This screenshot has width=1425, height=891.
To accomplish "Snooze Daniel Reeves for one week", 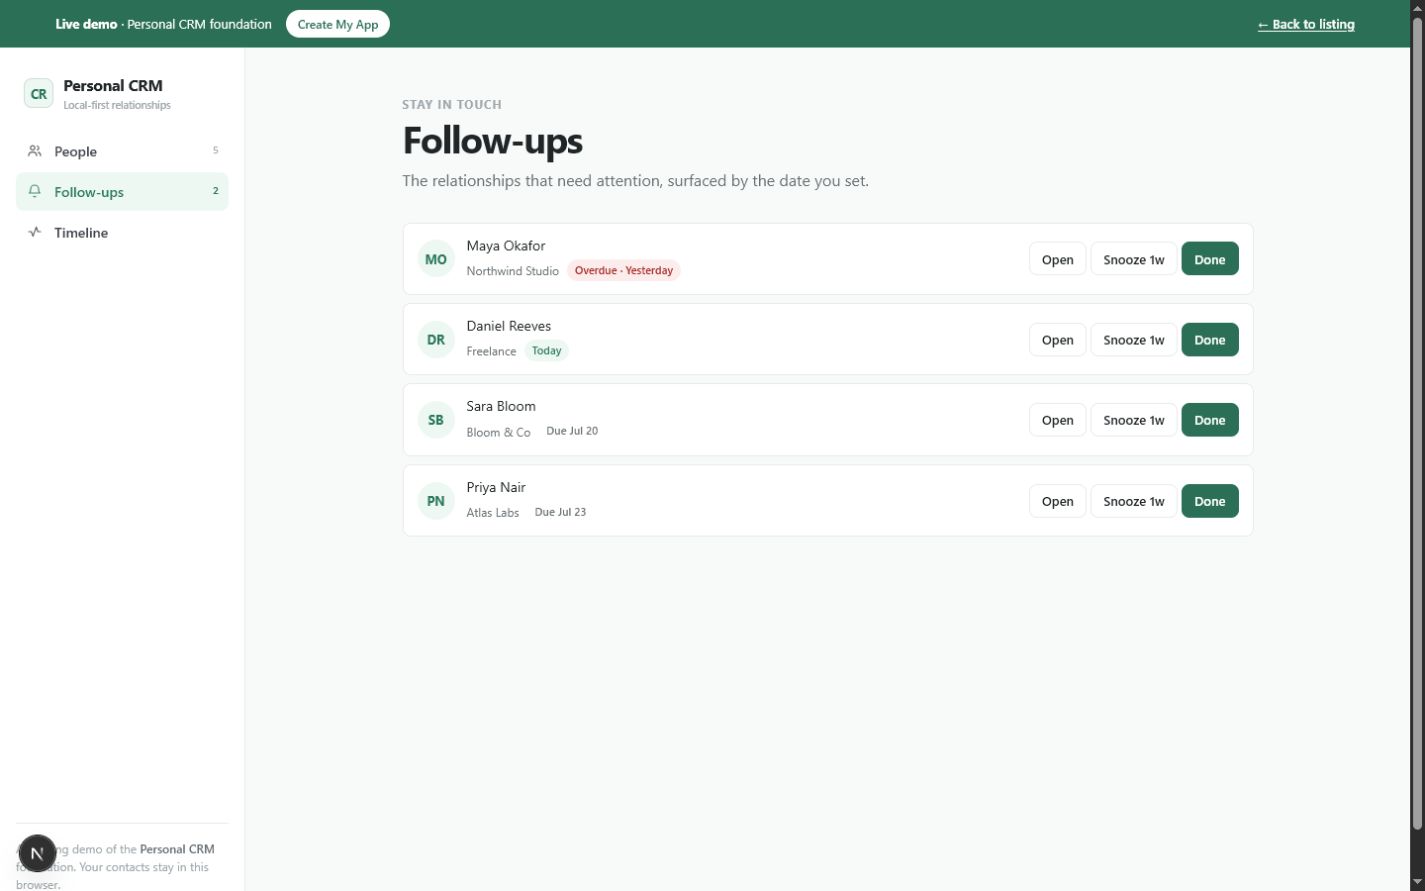I will click(1133, 340).
